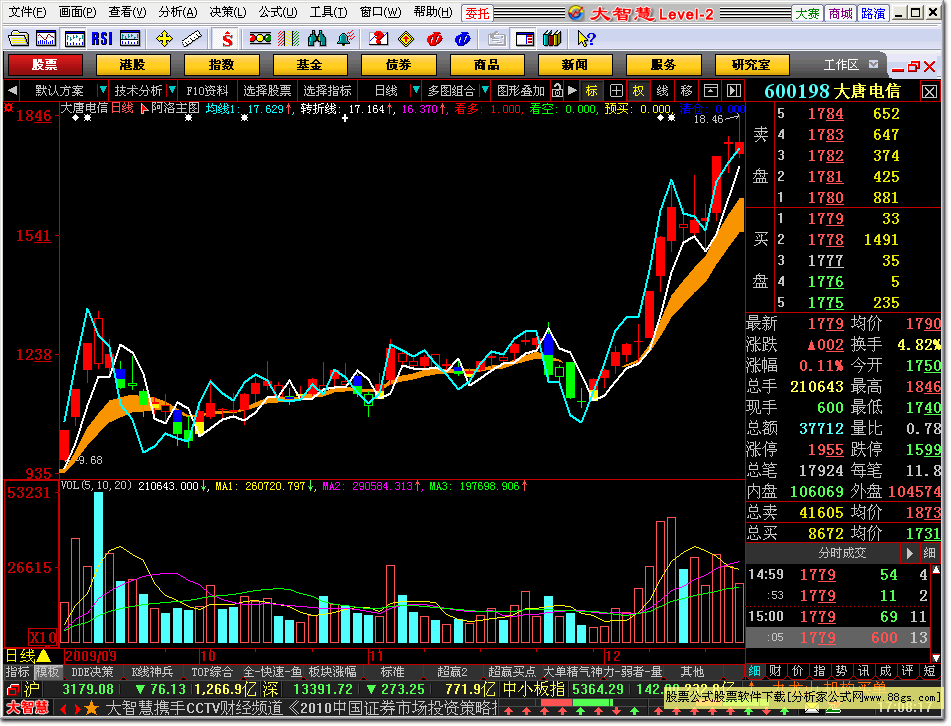
Task: Click the red S dollar toolbar icon
Action: click(x=227, y=39)
